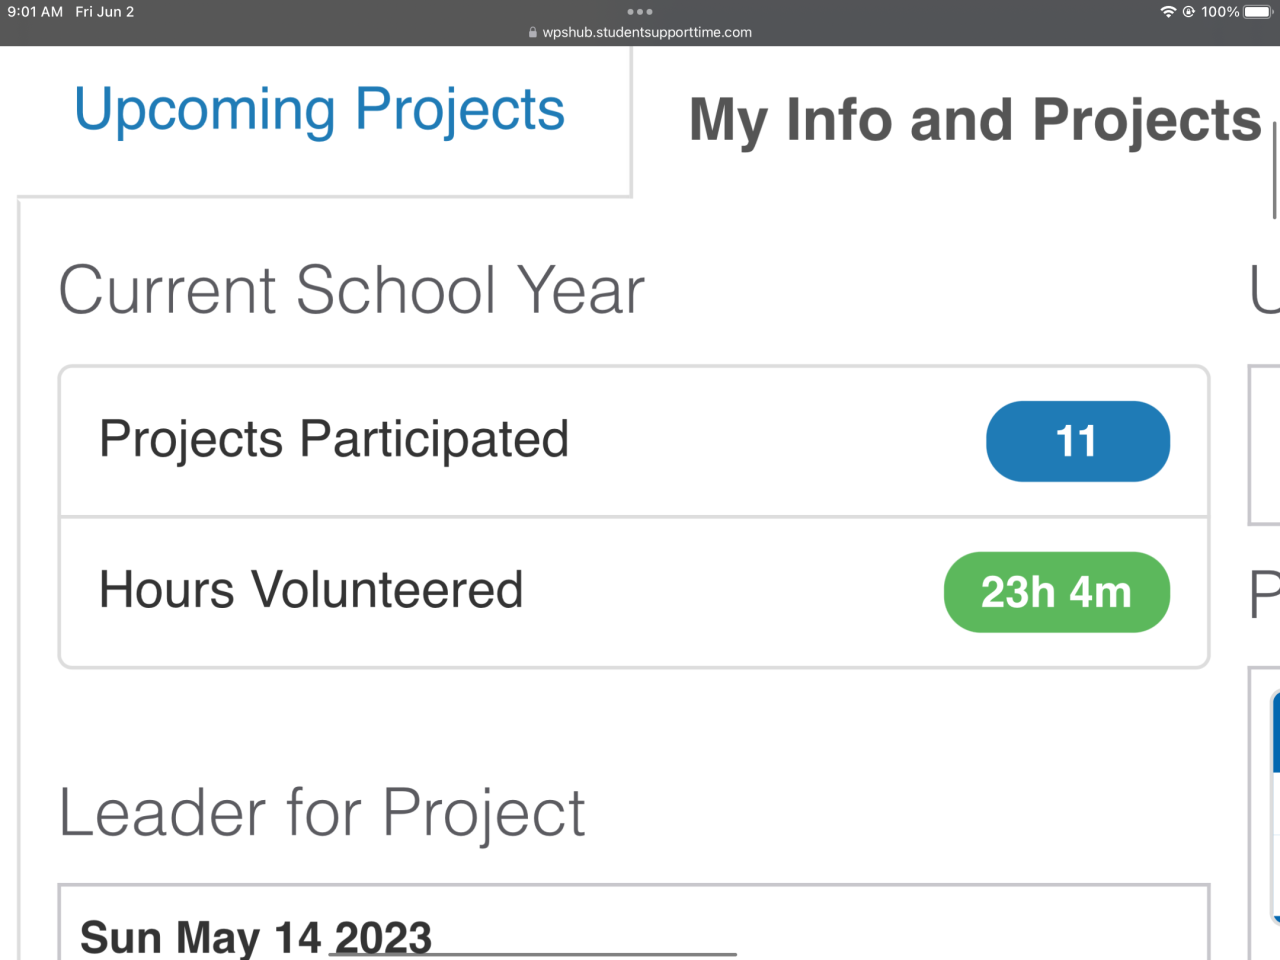Viewport: 1280px width, 960px height.
Task: Click the blue 11 projects badge
Action: [x=1077, y=441]
